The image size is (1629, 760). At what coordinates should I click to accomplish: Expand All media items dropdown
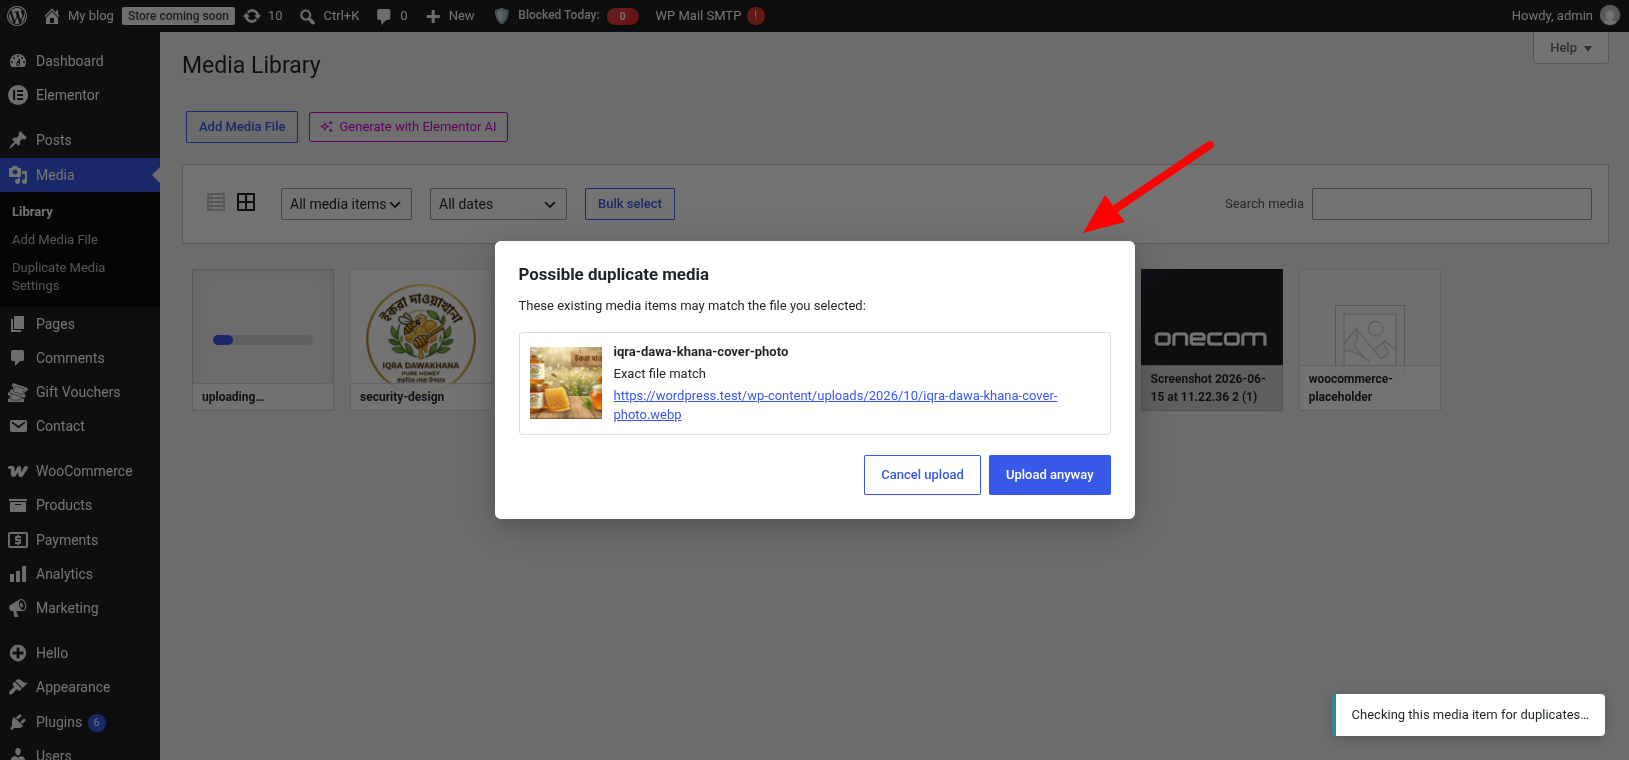(346, 204)
